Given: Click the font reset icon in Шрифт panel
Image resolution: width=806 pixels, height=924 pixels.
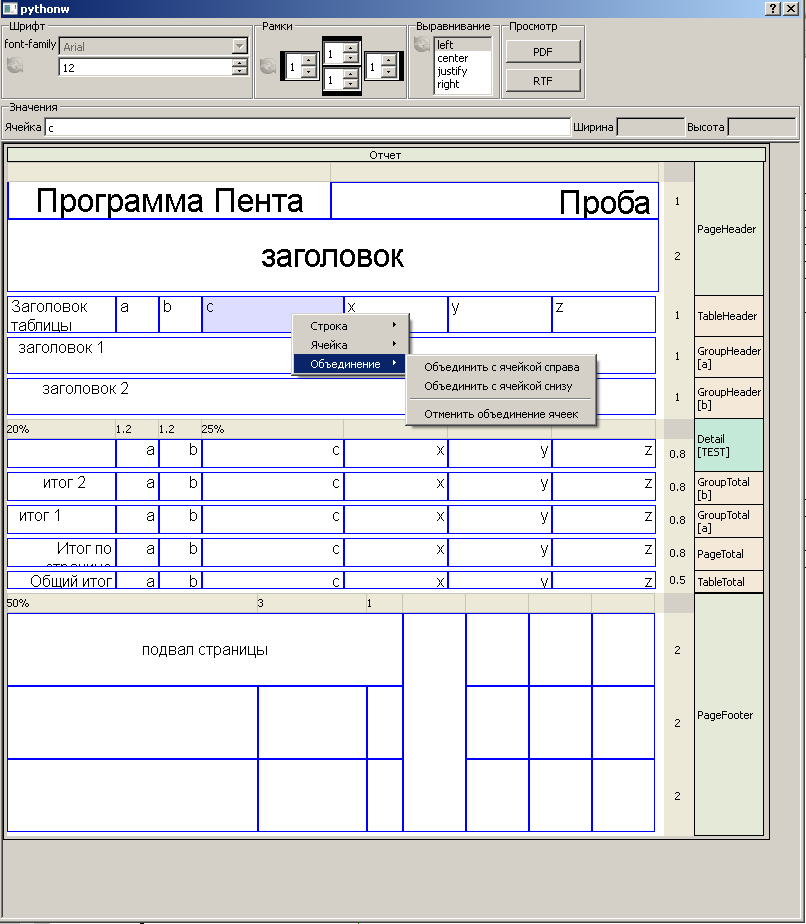Looking at the screenshot, I should tap(14, 66).
